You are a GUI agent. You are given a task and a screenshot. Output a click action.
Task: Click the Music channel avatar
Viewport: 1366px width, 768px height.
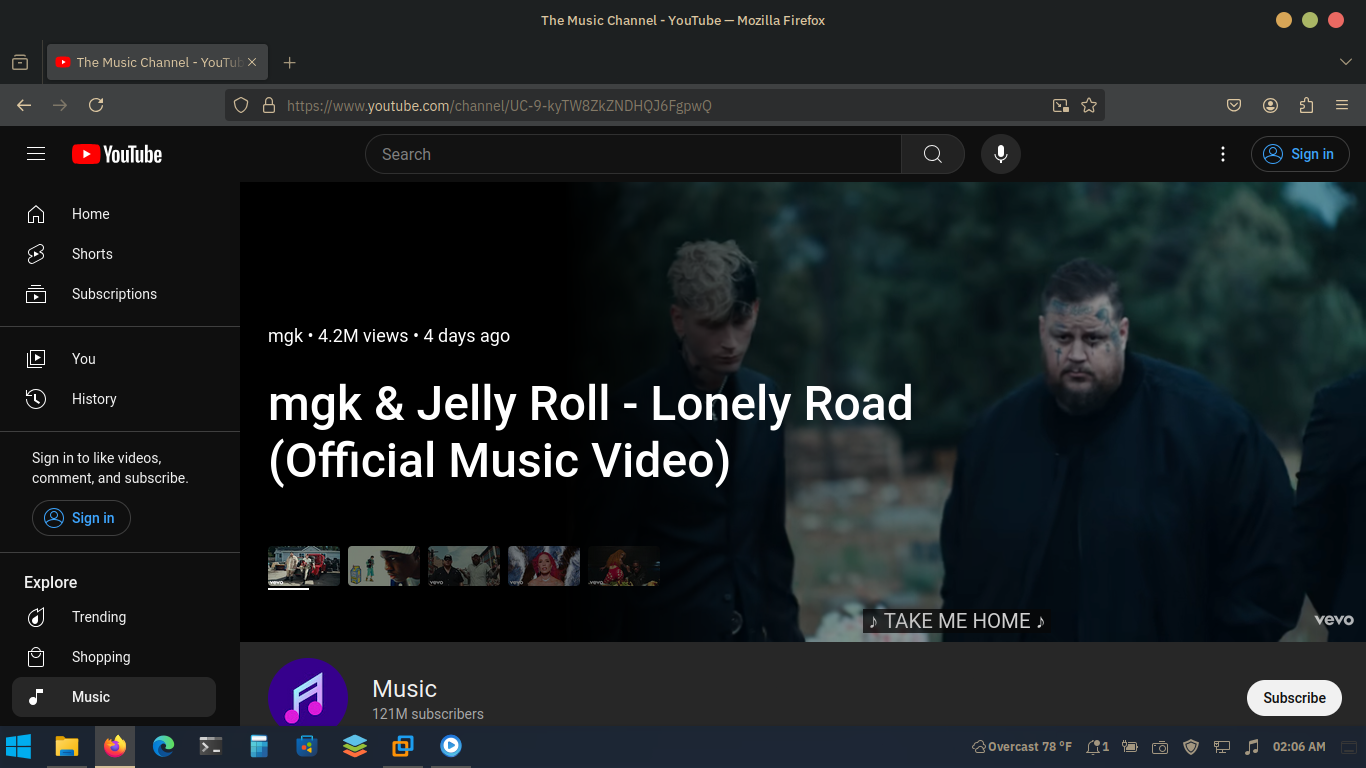click(308, 693)
